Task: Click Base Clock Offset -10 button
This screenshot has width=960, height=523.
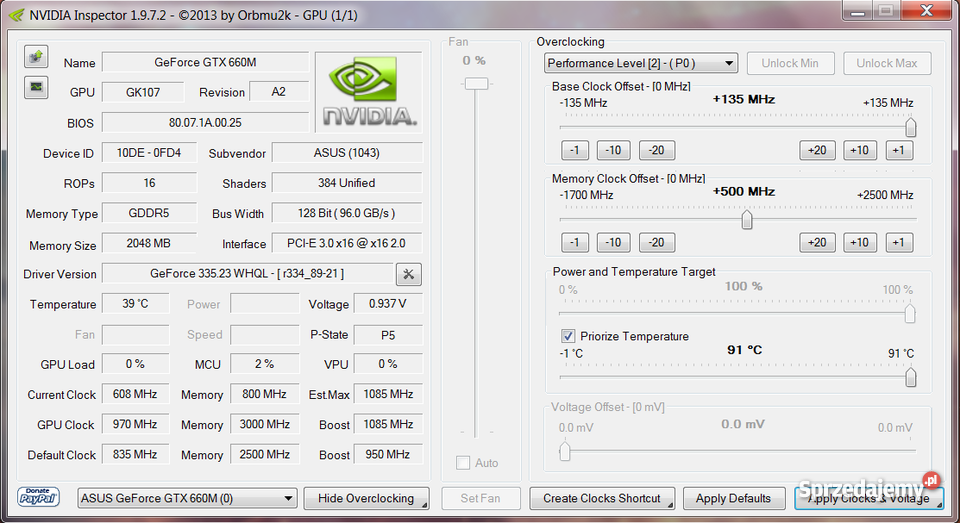Action: click(613, 150)
